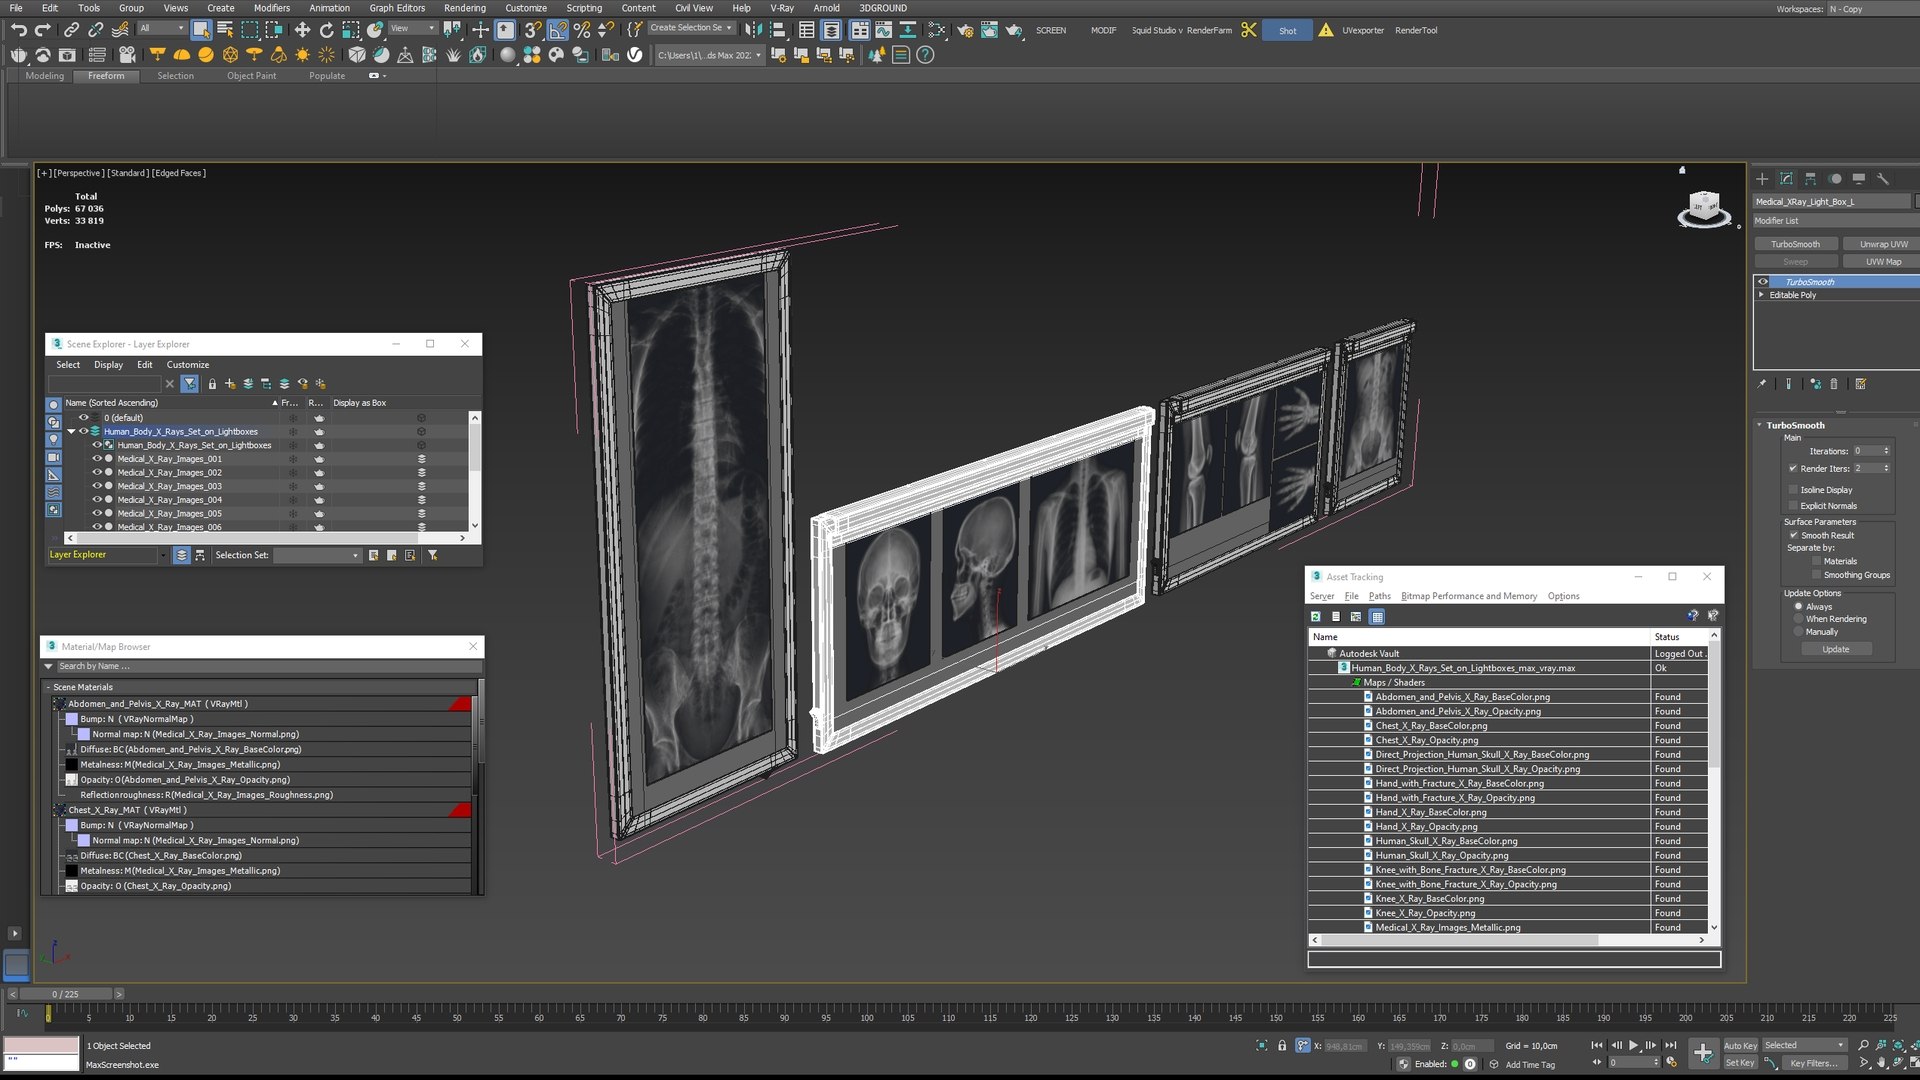Collapse the TurboSmooth rollout
This screenshot has width=1920, height=1080.
[1760, 425]
